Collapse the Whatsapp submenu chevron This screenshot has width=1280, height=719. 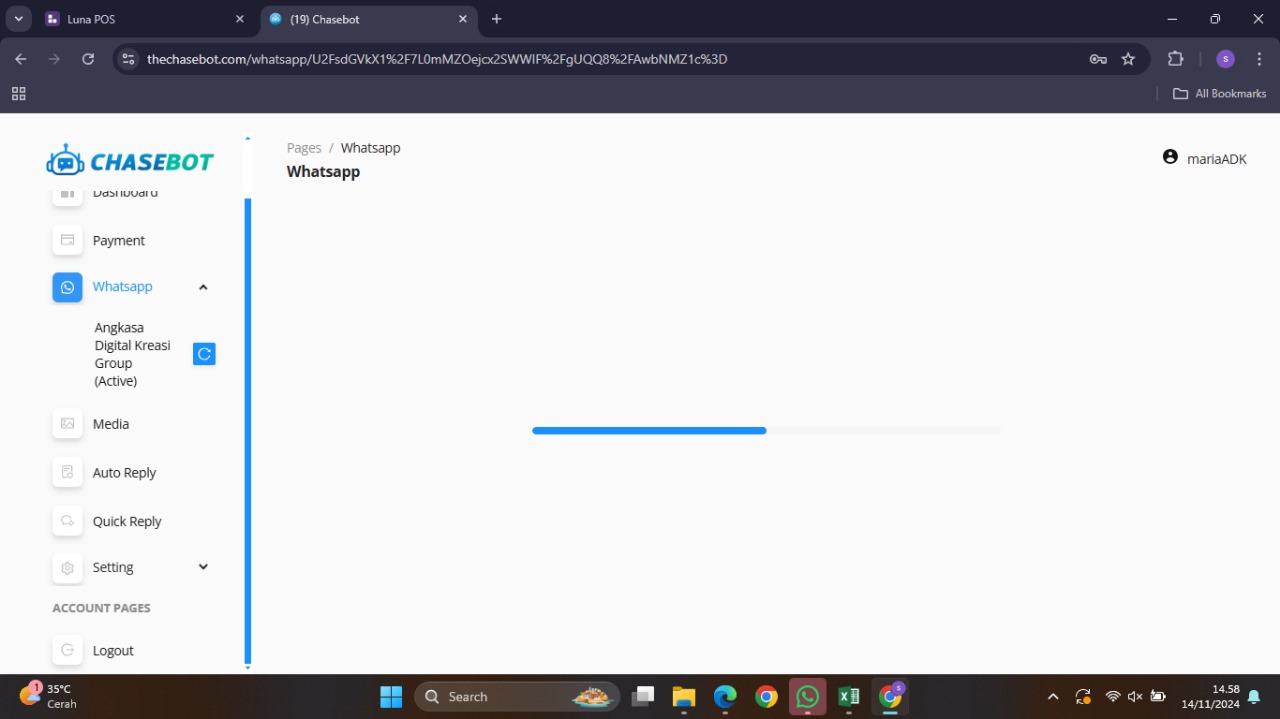(x=203, y=287)
